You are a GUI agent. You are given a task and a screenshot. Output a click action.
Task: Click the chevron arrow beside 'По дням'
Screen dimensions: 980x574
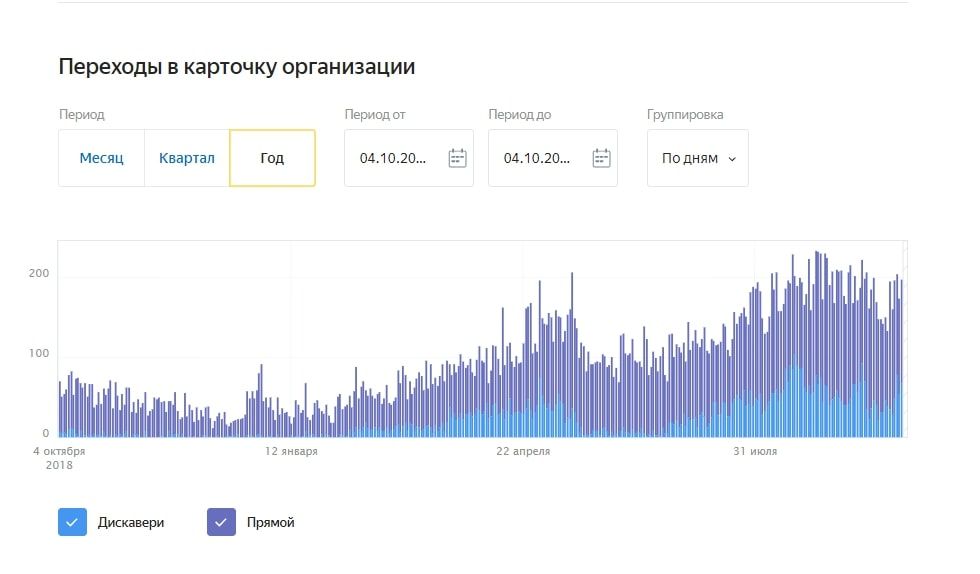(732, 159)
